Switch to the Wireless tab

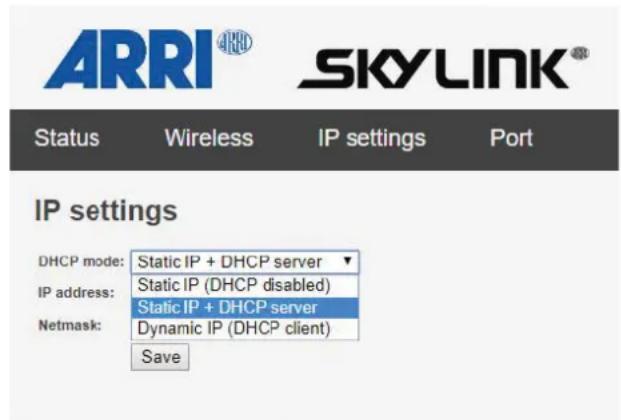tap(209, 138)
